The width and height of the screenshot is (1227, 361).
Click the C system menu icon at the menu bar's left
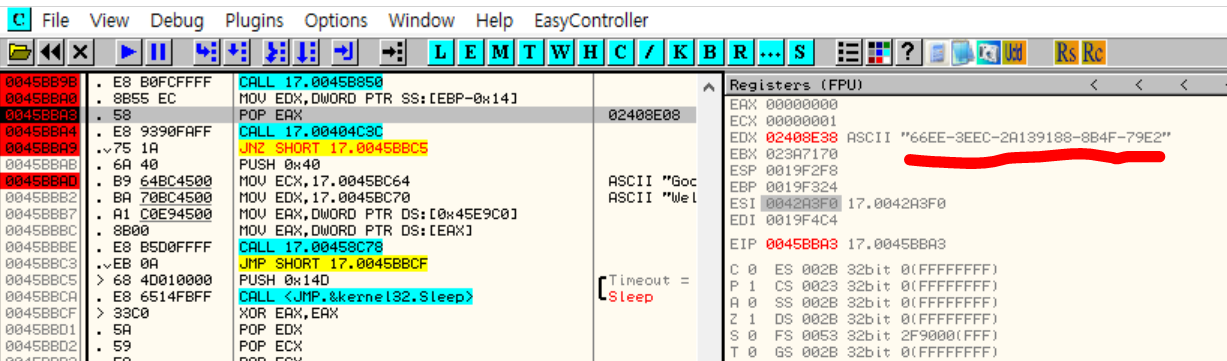point(20,19)
